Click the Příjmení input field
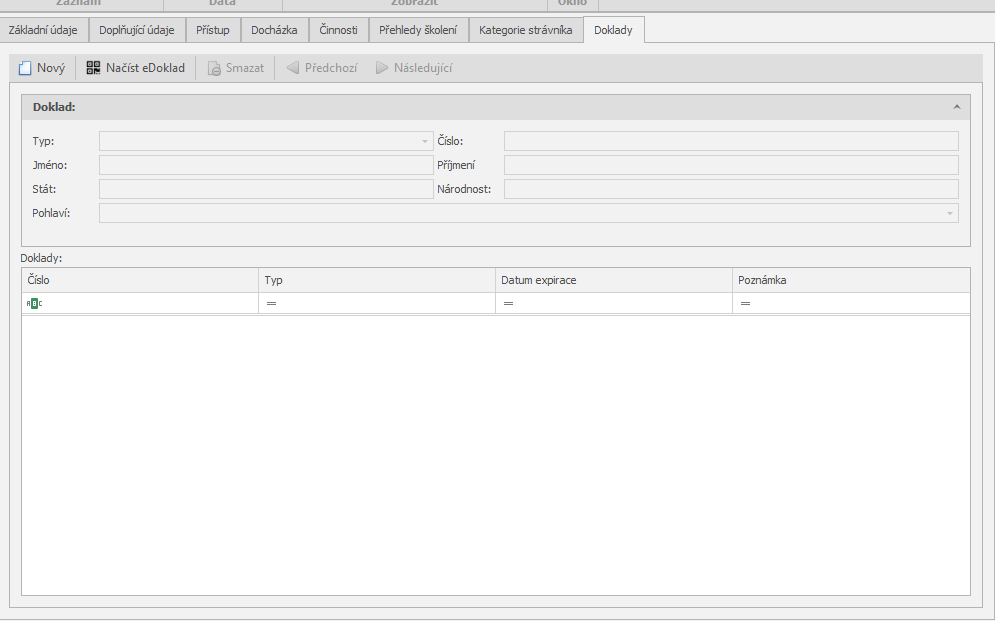The width and height of the screenshot is (995, 621). pyautogui.click(x=731, y=165)
